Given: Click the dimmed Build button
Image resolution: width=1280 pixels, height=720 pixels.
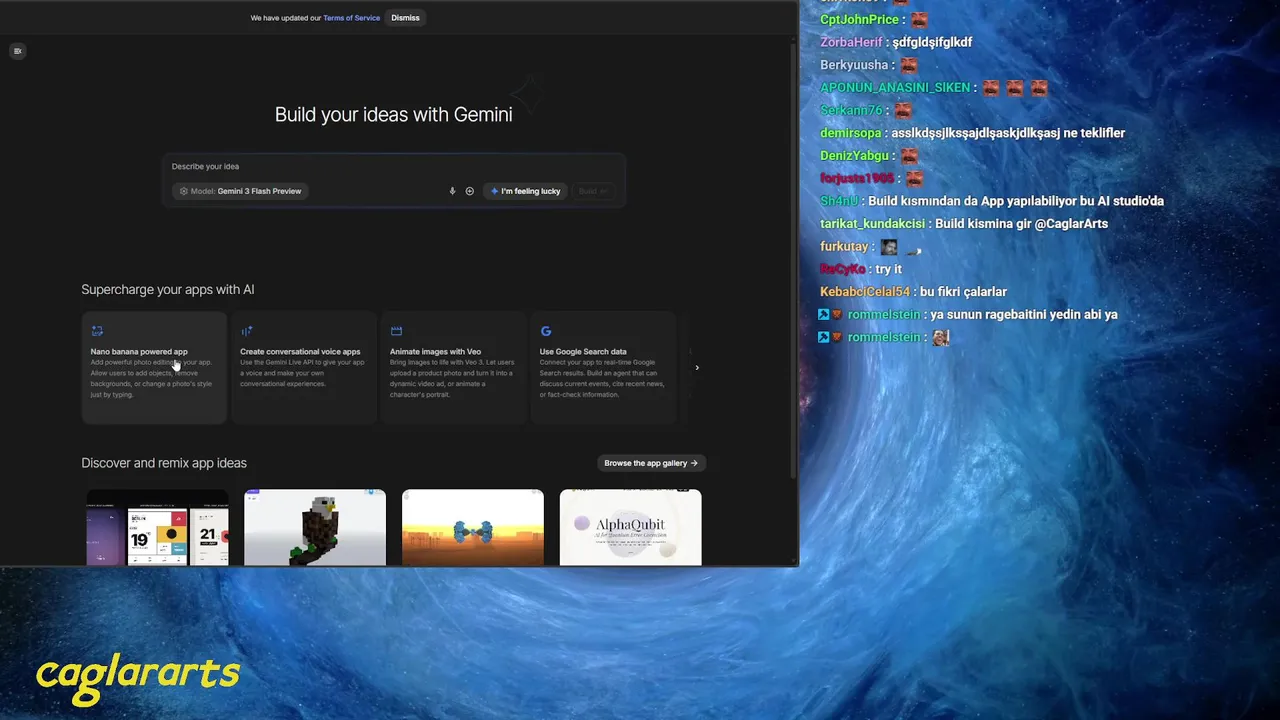Looking at the screenshot, I should tap(593, 191).
